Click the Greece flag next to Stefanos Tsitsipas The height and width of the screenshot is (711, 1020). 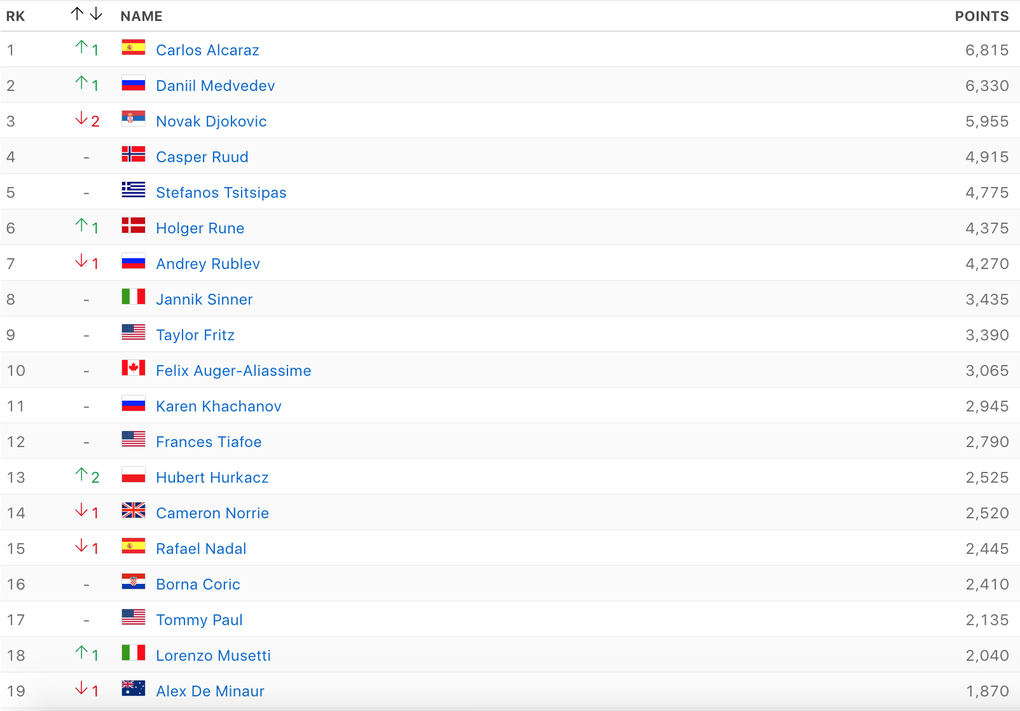pyautogui.click(x=133, y=190)
